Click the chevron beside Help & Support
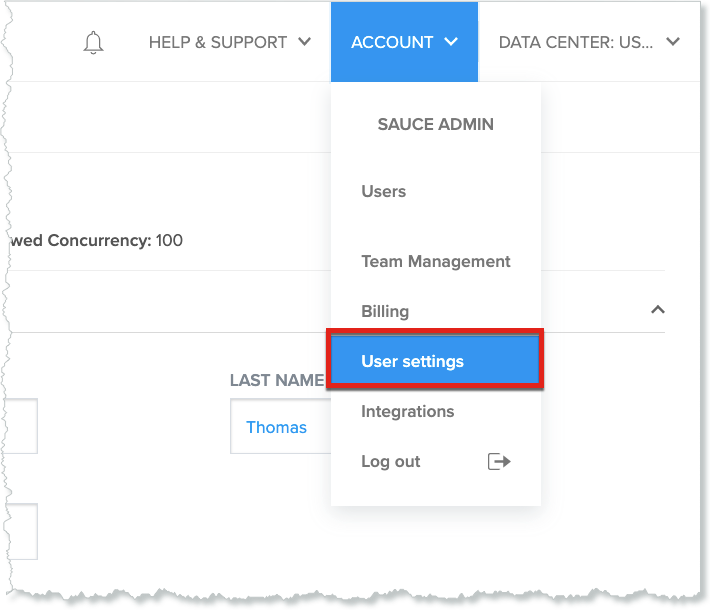Screen dimensions: 710x610 (x=305, y=42)
